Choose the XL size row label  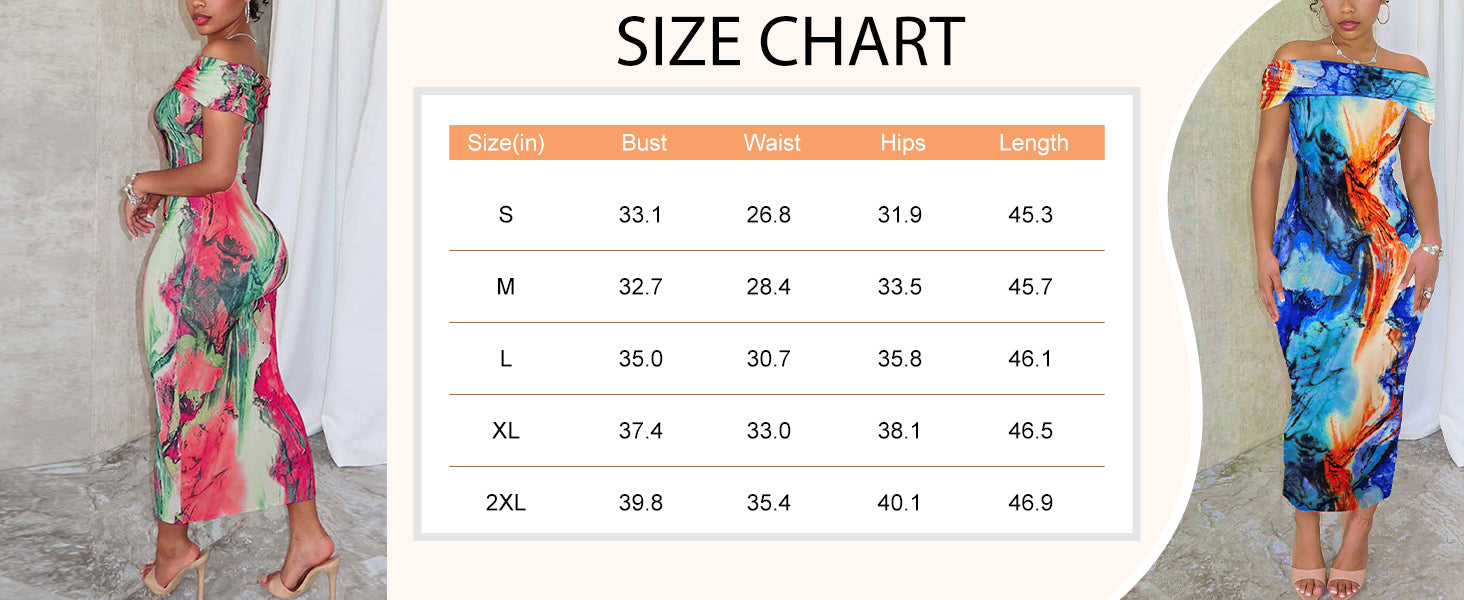click(506, 431)
